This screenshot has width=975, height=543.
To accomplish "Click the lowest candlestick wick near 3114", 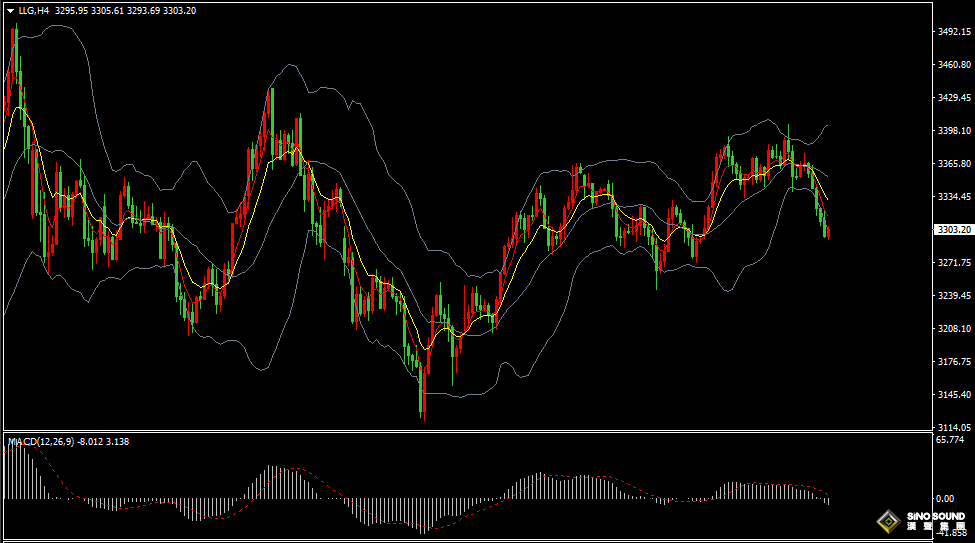I will coord(423,410).
